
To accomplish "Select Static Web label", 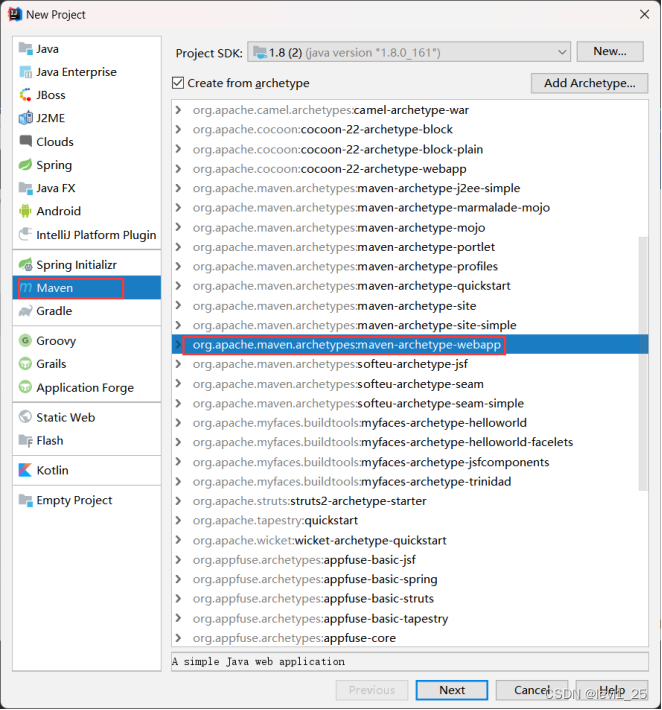I will 66,417.
